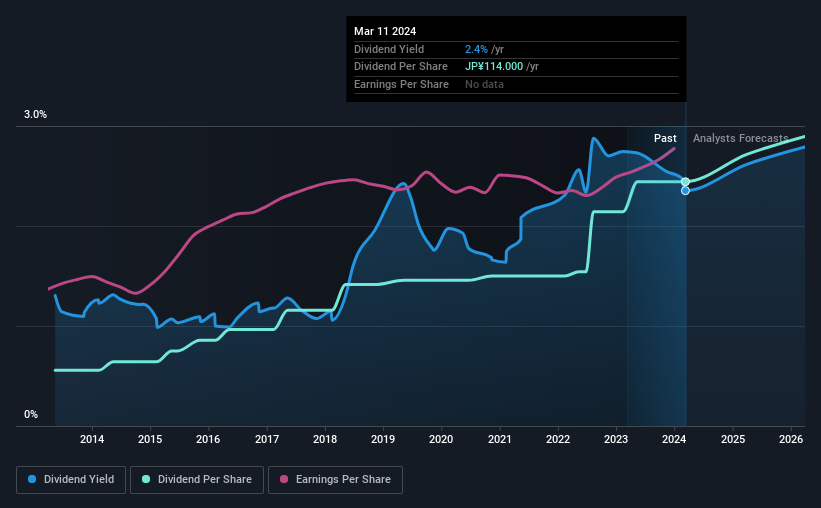The height and width of the screenshot is (508, 821).
Task: Toggle the Dividend Per Share legend series
Action: click(x=197, y=480)
